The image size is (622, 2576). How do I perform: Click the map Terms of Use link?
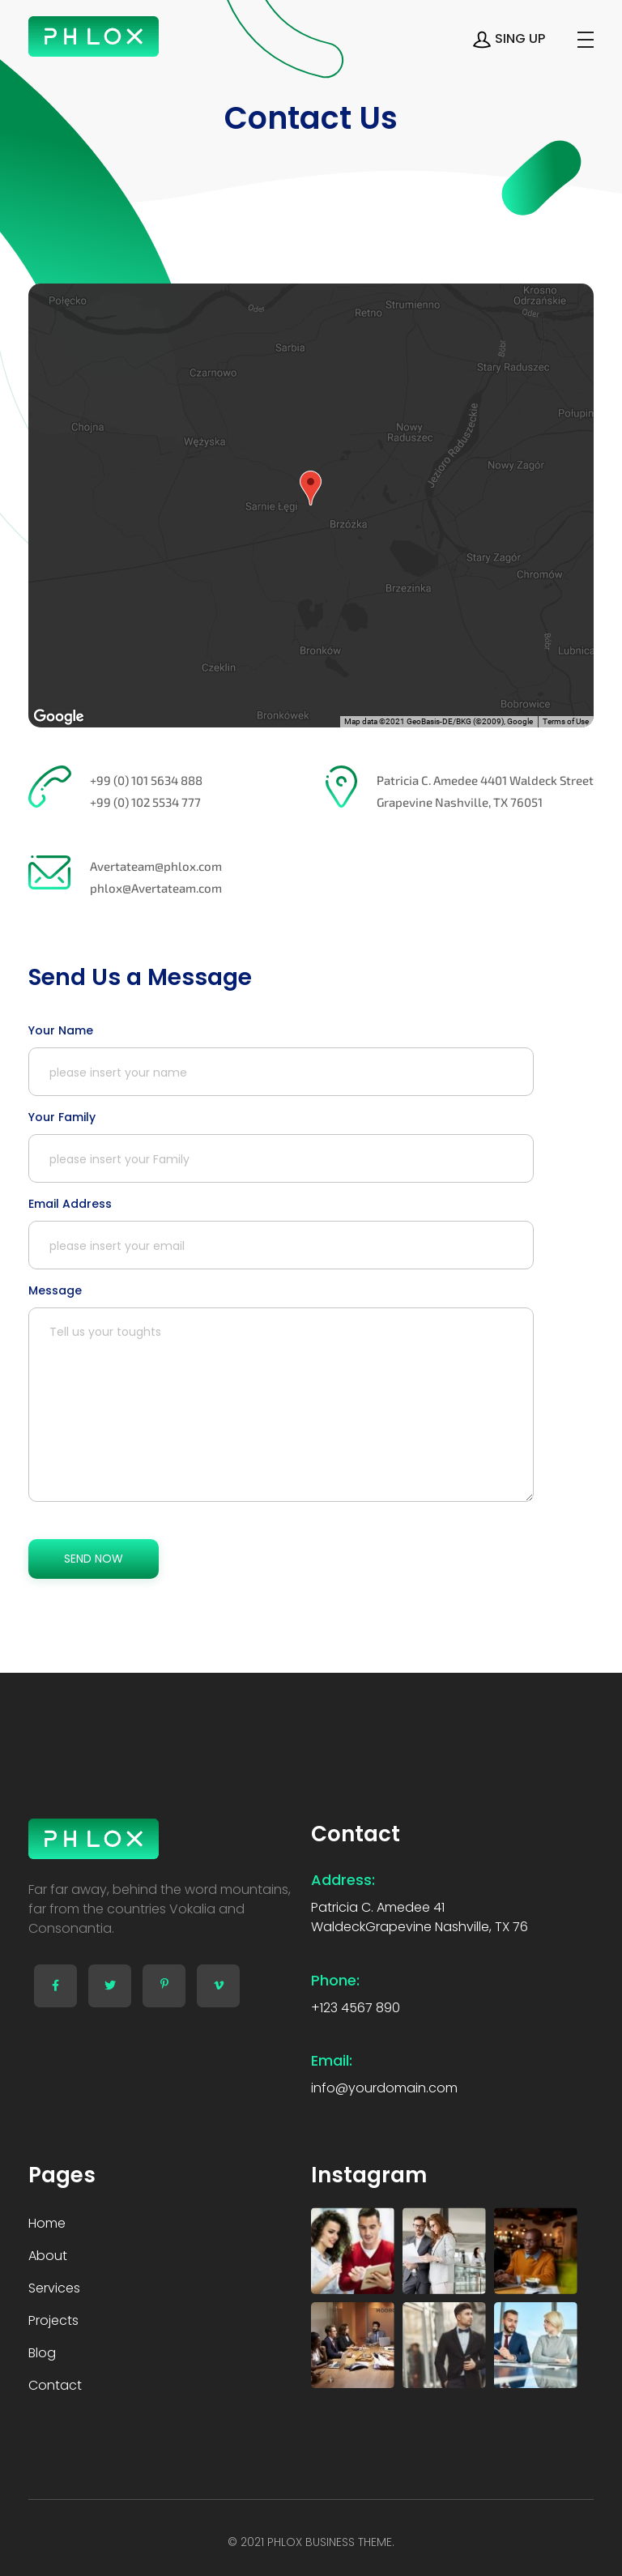565,721
